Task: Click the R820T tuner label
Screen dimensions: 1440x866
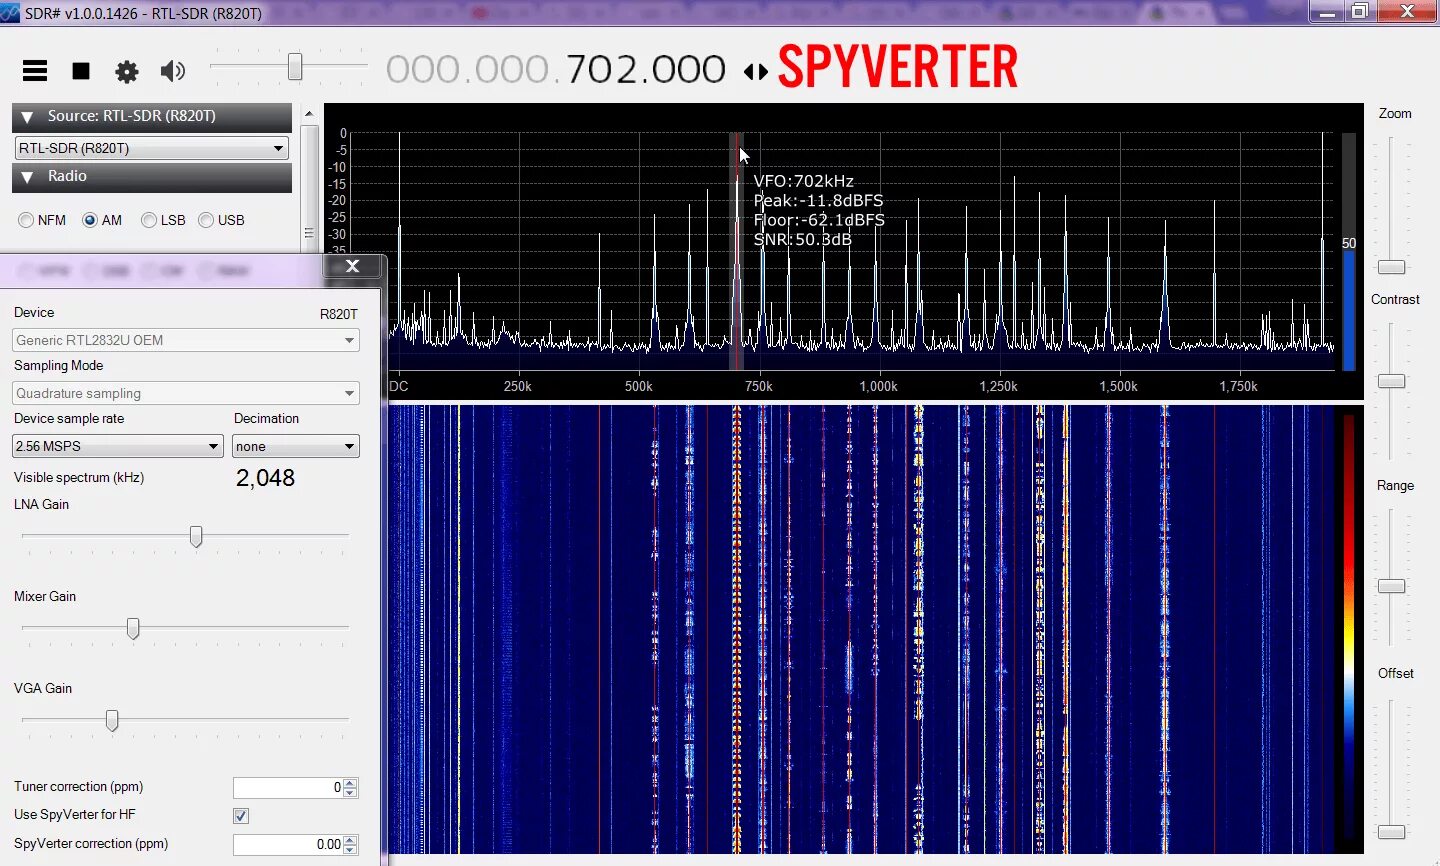Action: (x=339, y=314)
